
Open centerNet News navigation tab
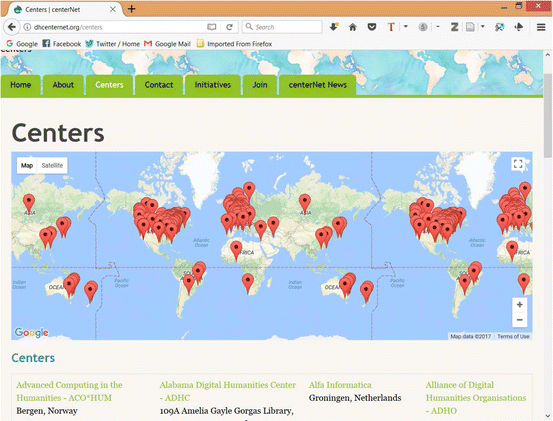pyautogui.click(x=317, y=85)
